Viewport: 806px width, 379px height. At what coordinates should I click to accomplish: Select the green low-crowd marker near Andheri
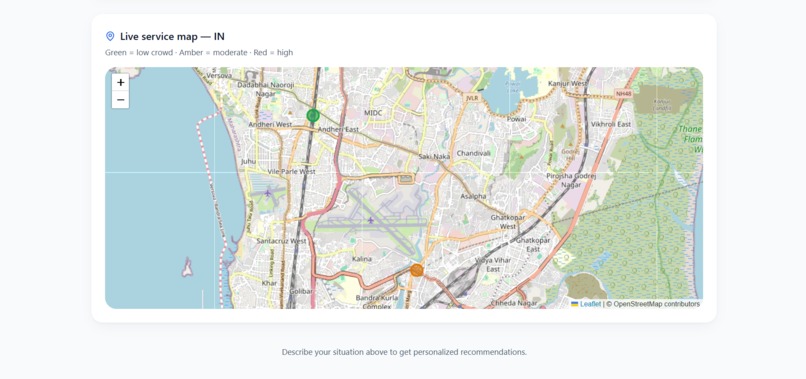313,116
